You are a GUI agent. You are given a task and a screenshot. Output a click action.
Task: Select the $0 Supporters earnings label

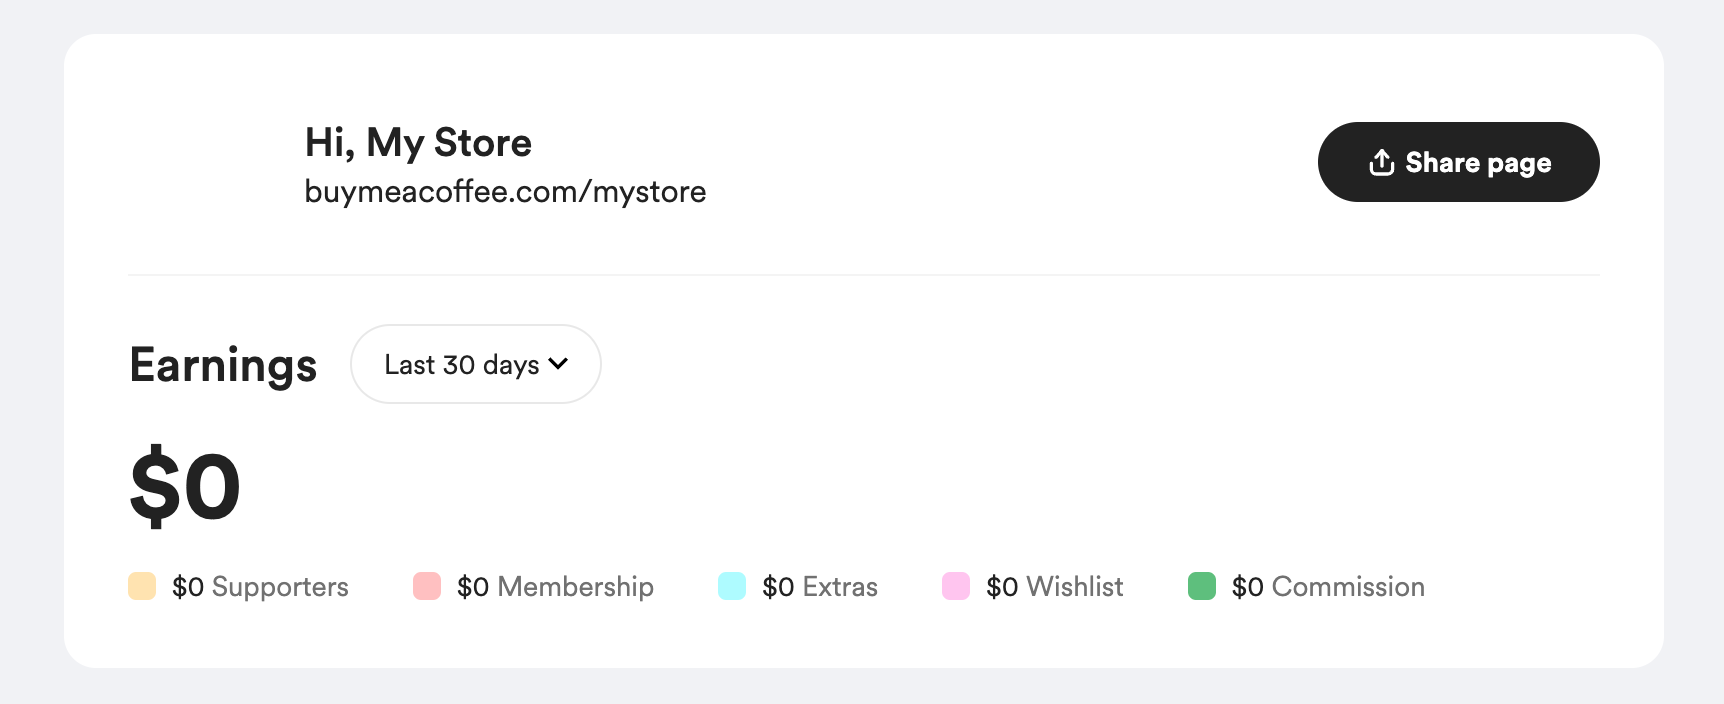pyautogui.click(x=260, y=587)
